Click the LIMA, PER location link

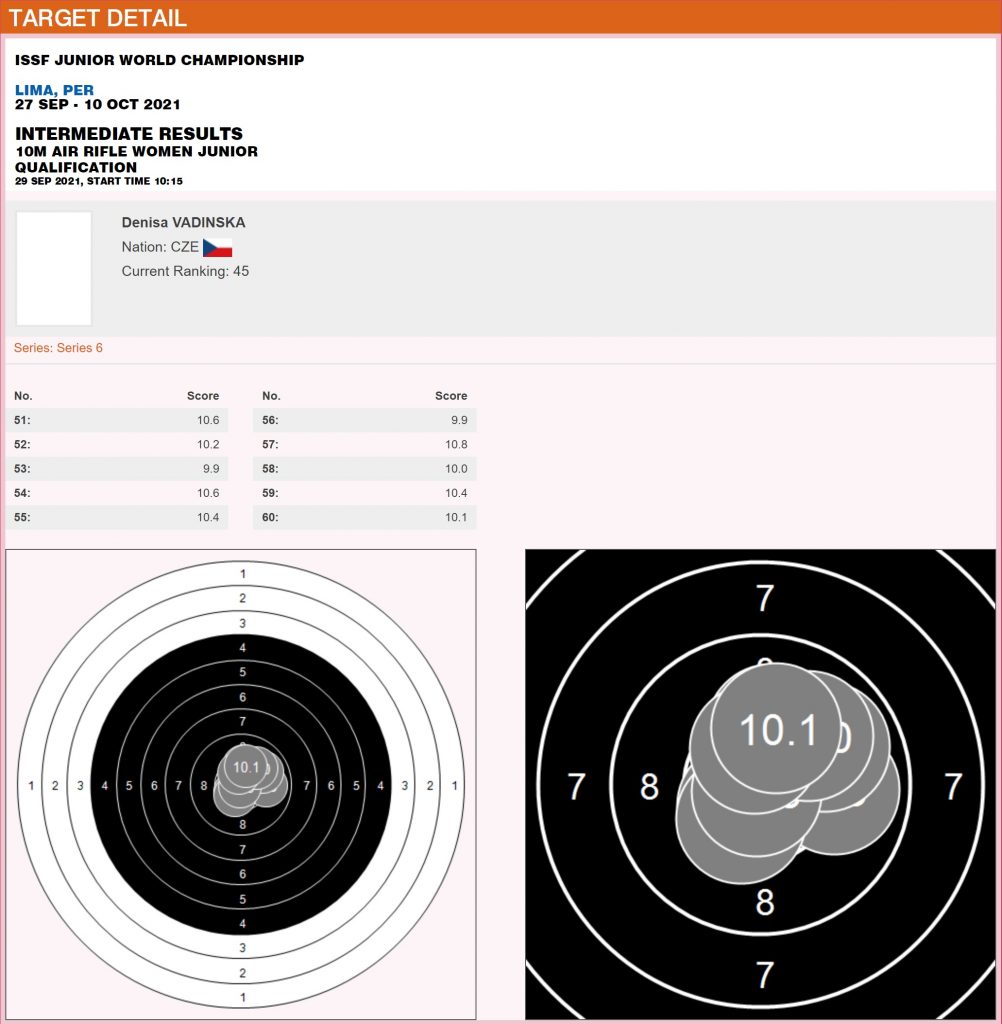coord(54,90)
